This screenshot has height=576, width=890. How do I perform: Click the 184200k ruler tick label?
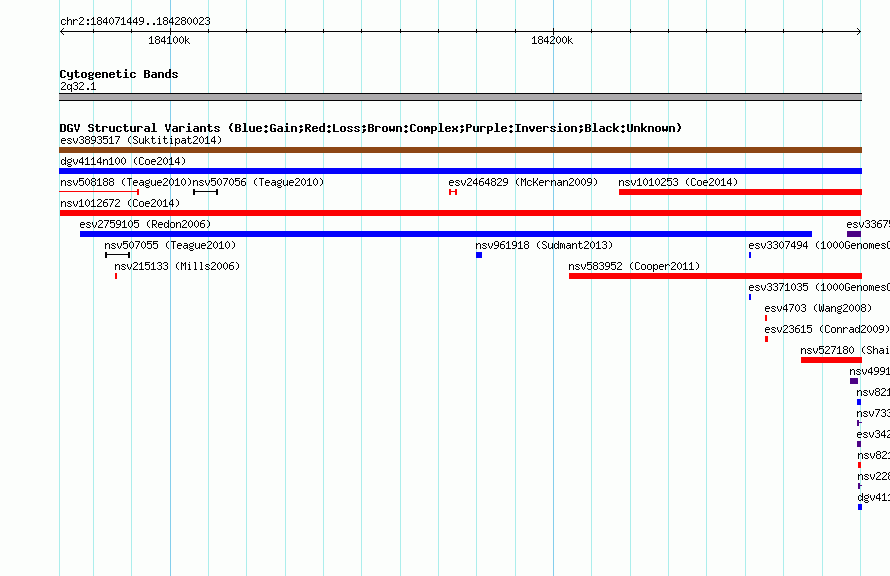(x=552, y=40)
